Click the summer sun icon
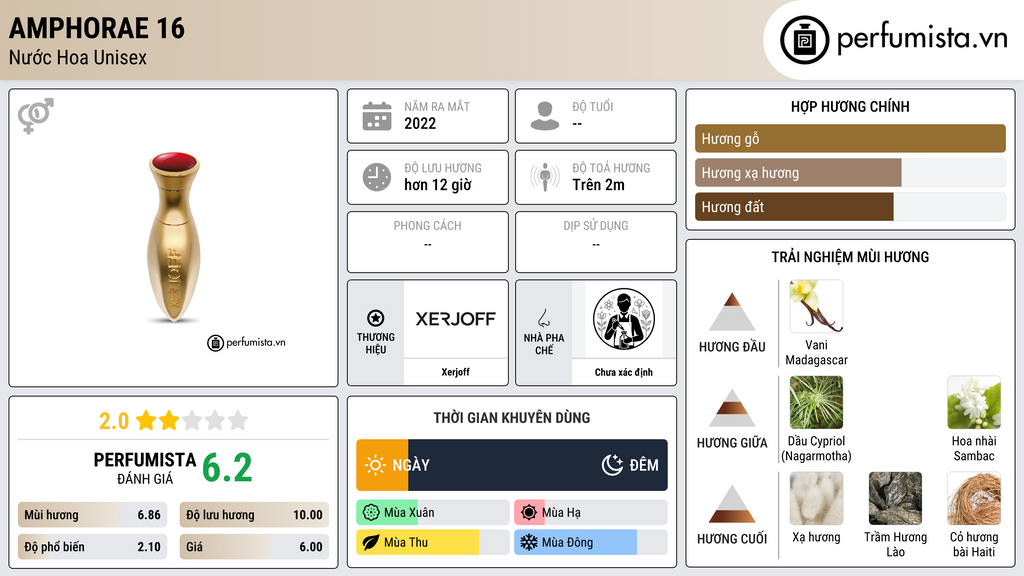Screen dimensions: 1024x576 click(x=529, y=513)
